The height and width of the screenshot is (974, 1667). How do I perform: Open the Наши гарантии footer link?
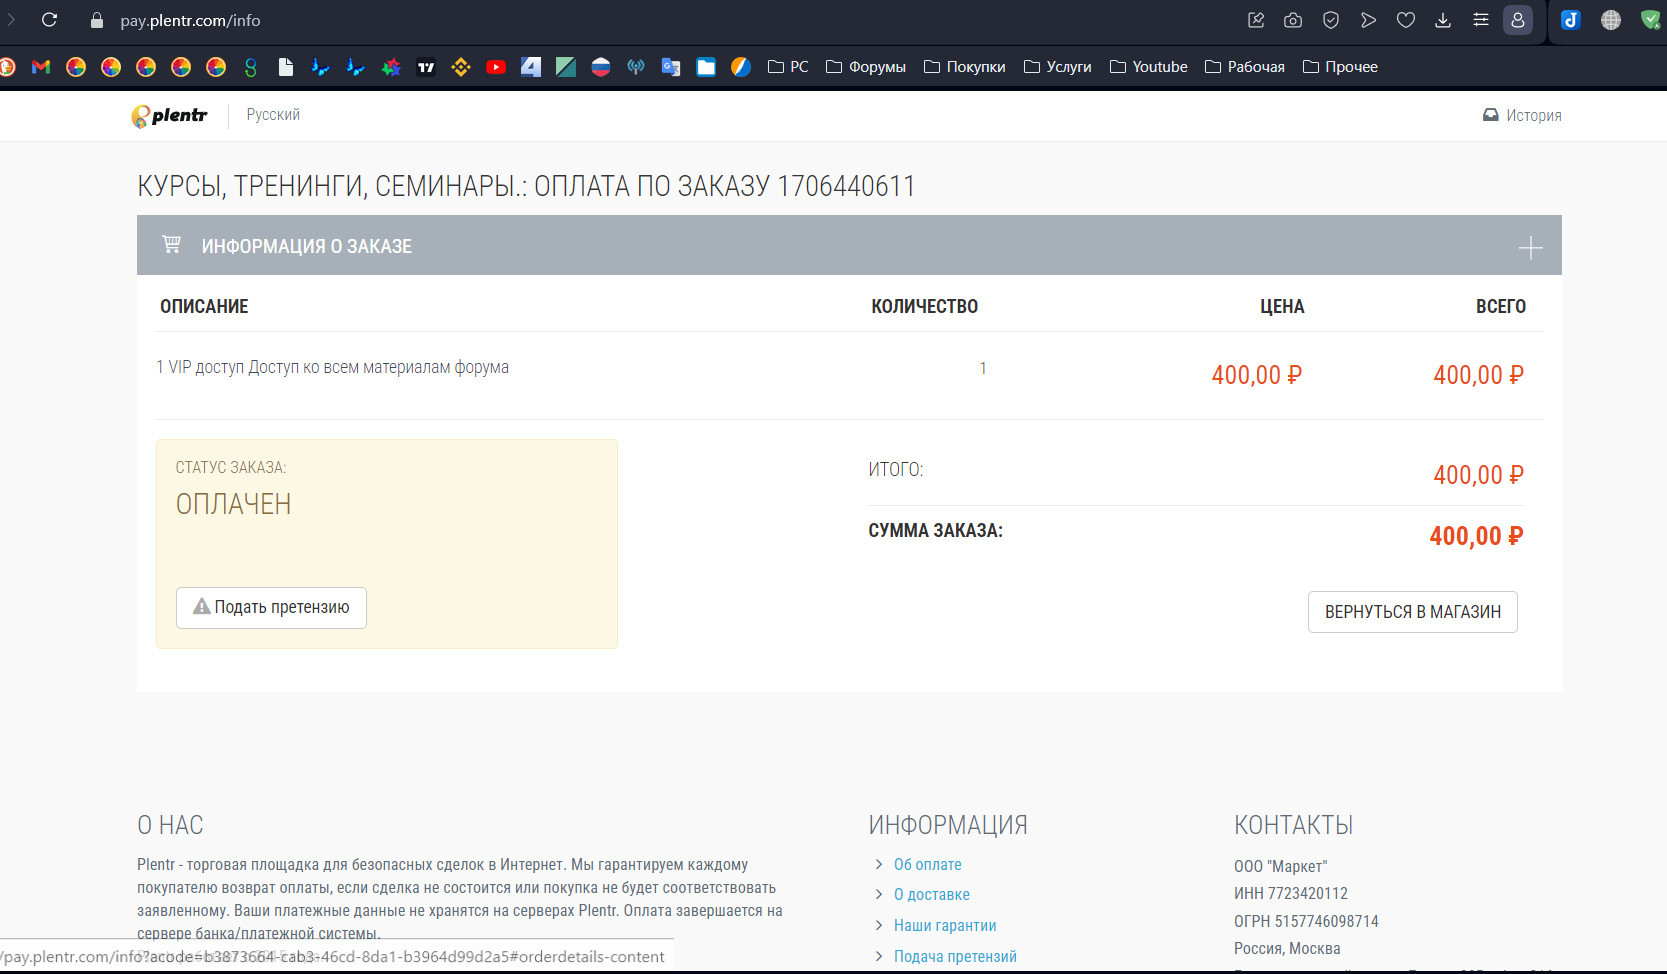[945, 925]
